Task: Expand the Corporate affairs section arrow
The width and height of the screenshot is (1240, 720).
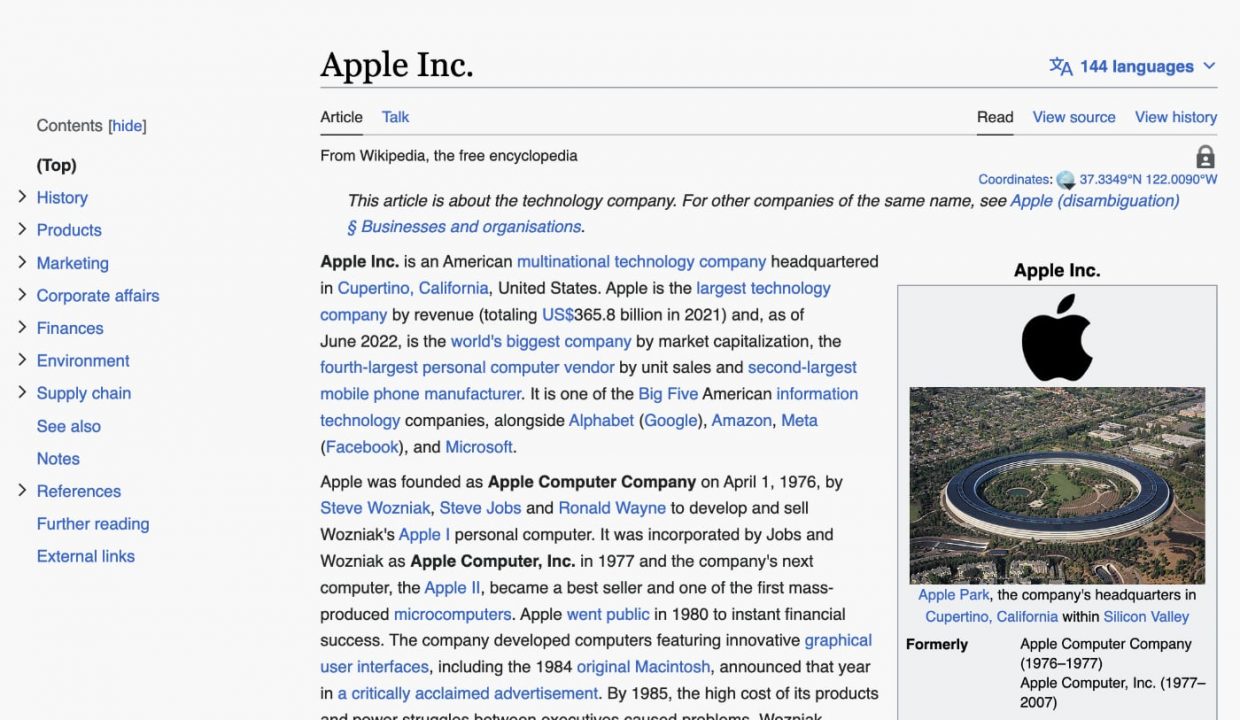Action: [x=22, y=295]
